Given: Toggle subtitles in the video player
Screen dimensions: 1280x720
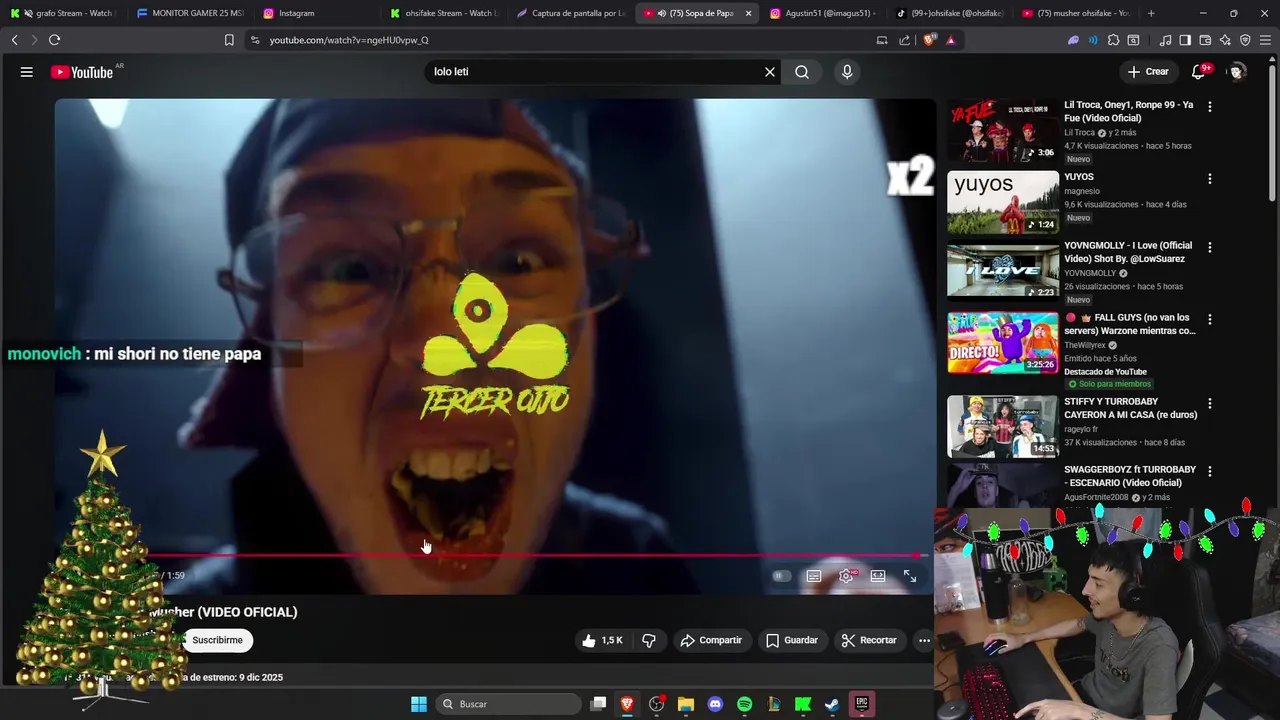Looking at the screenshot, I should coord(814,576).
